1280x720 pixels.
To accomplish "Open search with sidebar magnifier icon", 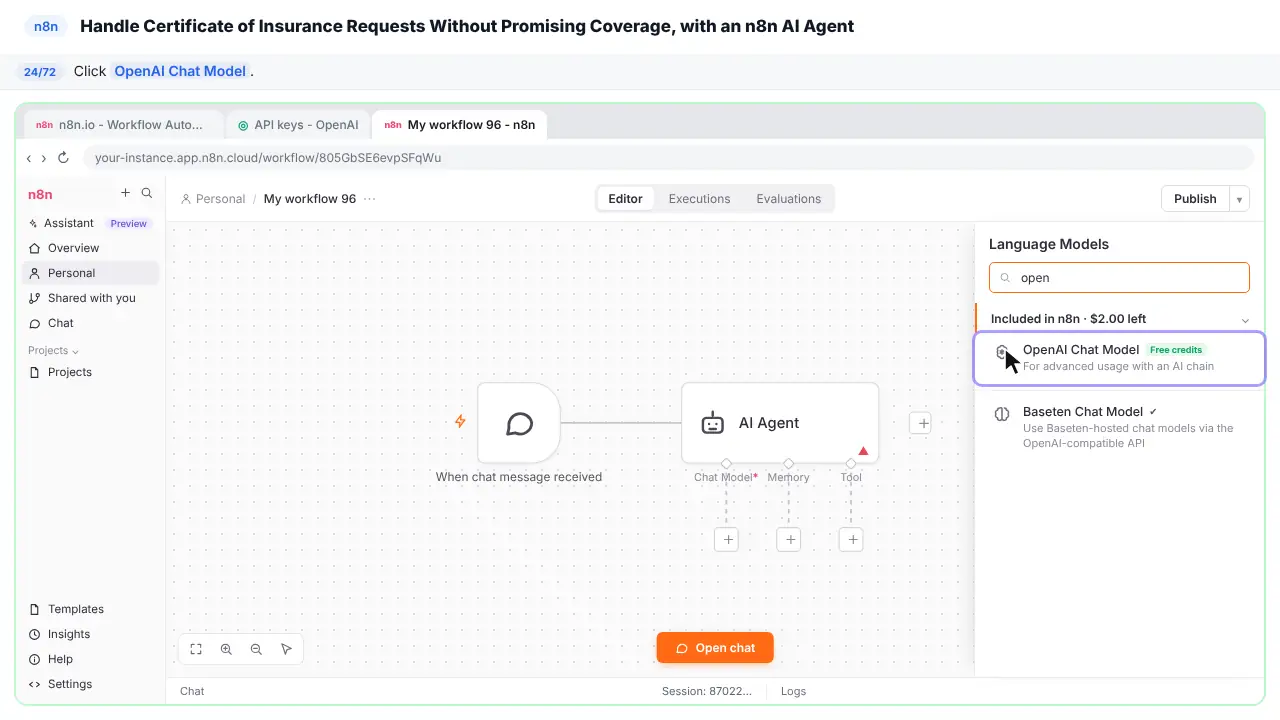I will [147, 193].
